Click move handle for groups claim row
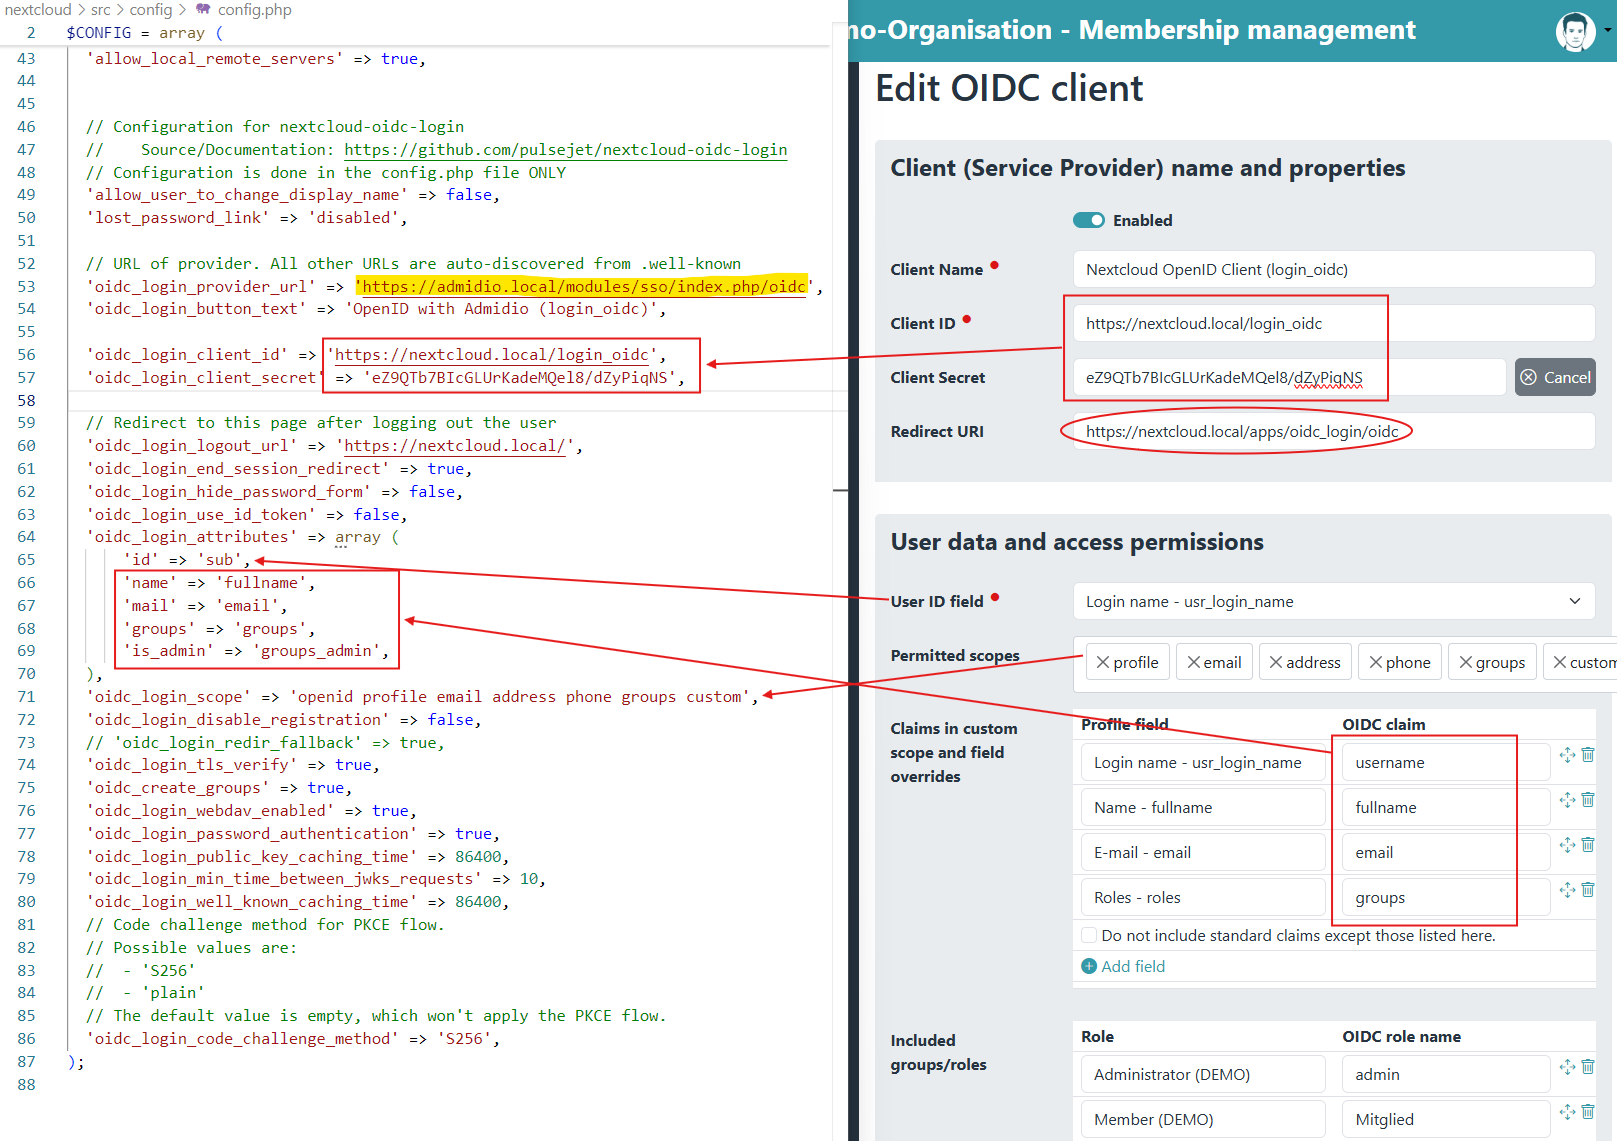The image size is (1617, 1141). coord(1567,890)
